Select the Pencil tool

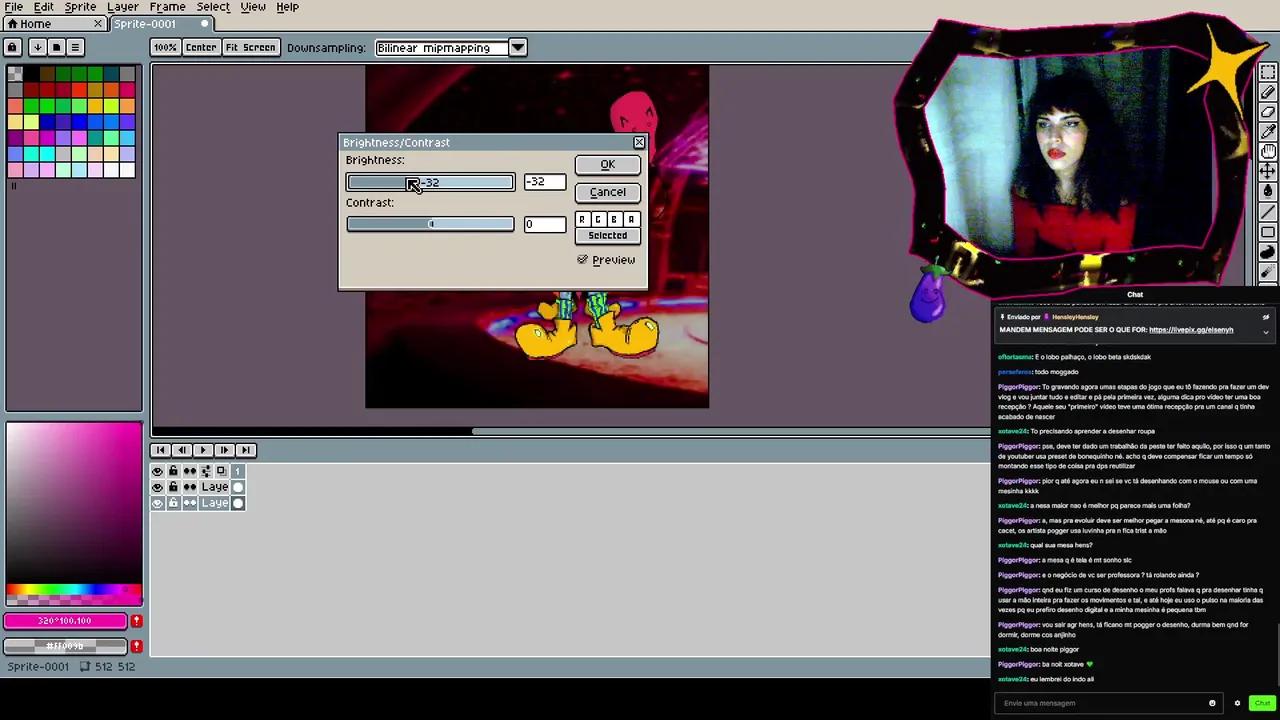point(1268,93)
